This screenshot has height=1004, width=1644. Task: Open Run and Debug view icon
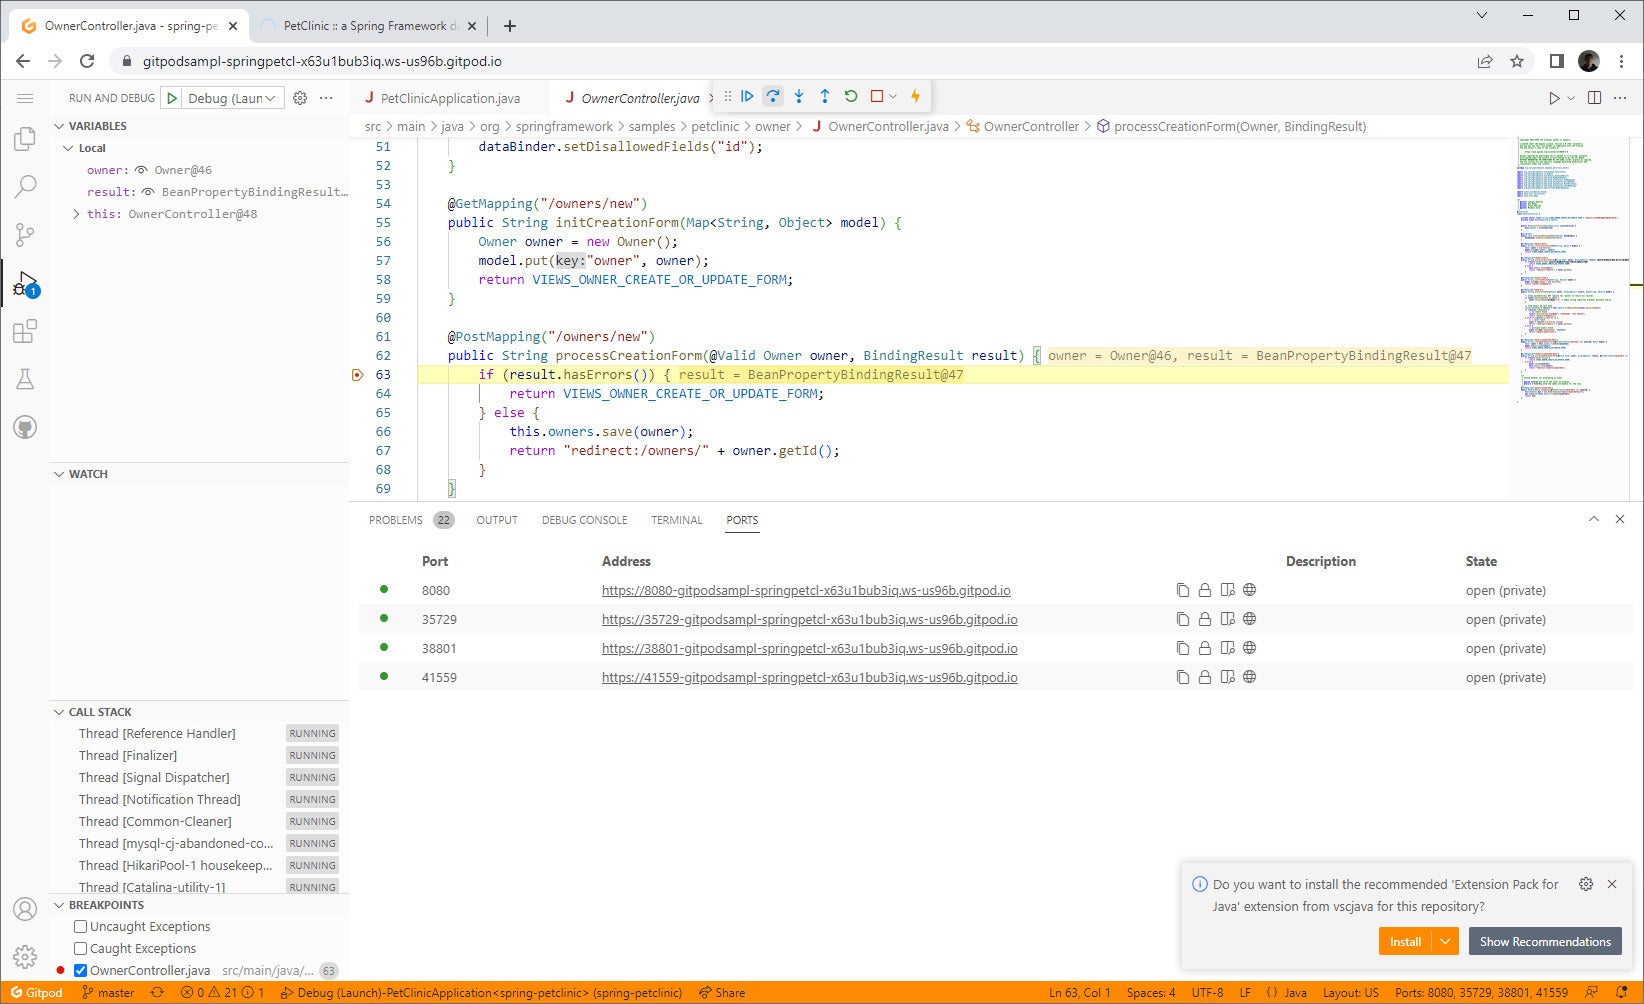pyautogui.click(x=25, y=283)
